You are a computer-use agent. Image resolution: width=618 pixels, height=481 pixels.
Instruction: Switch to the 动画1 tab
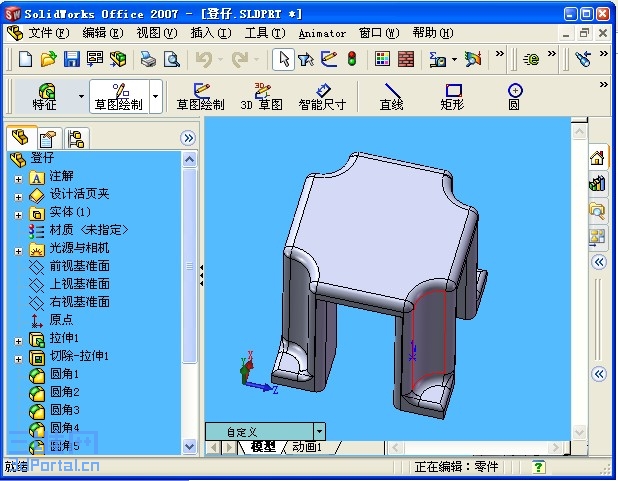[x=307, y=447]
